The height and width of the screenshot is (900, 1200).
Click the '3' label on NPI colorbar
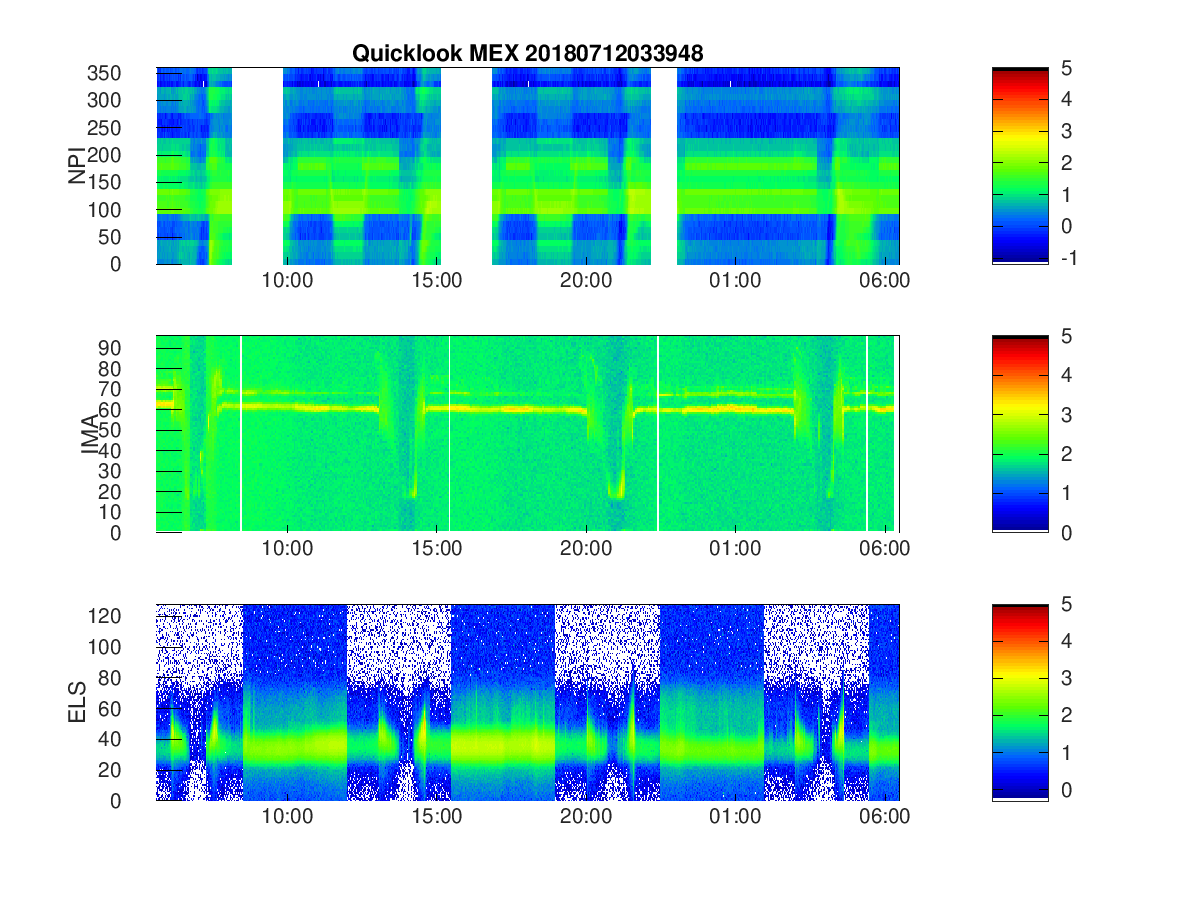pyautogui.click(x=1065, y=131)
